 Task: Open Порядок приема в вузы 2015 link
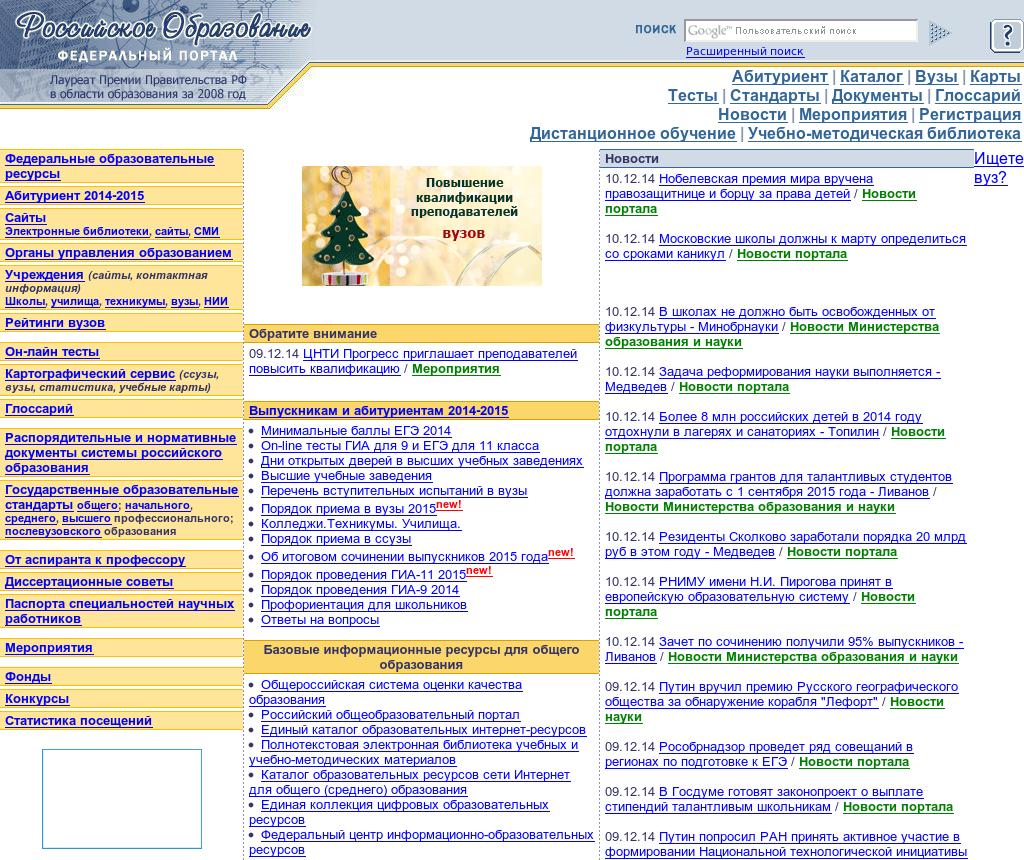point(348,509)
